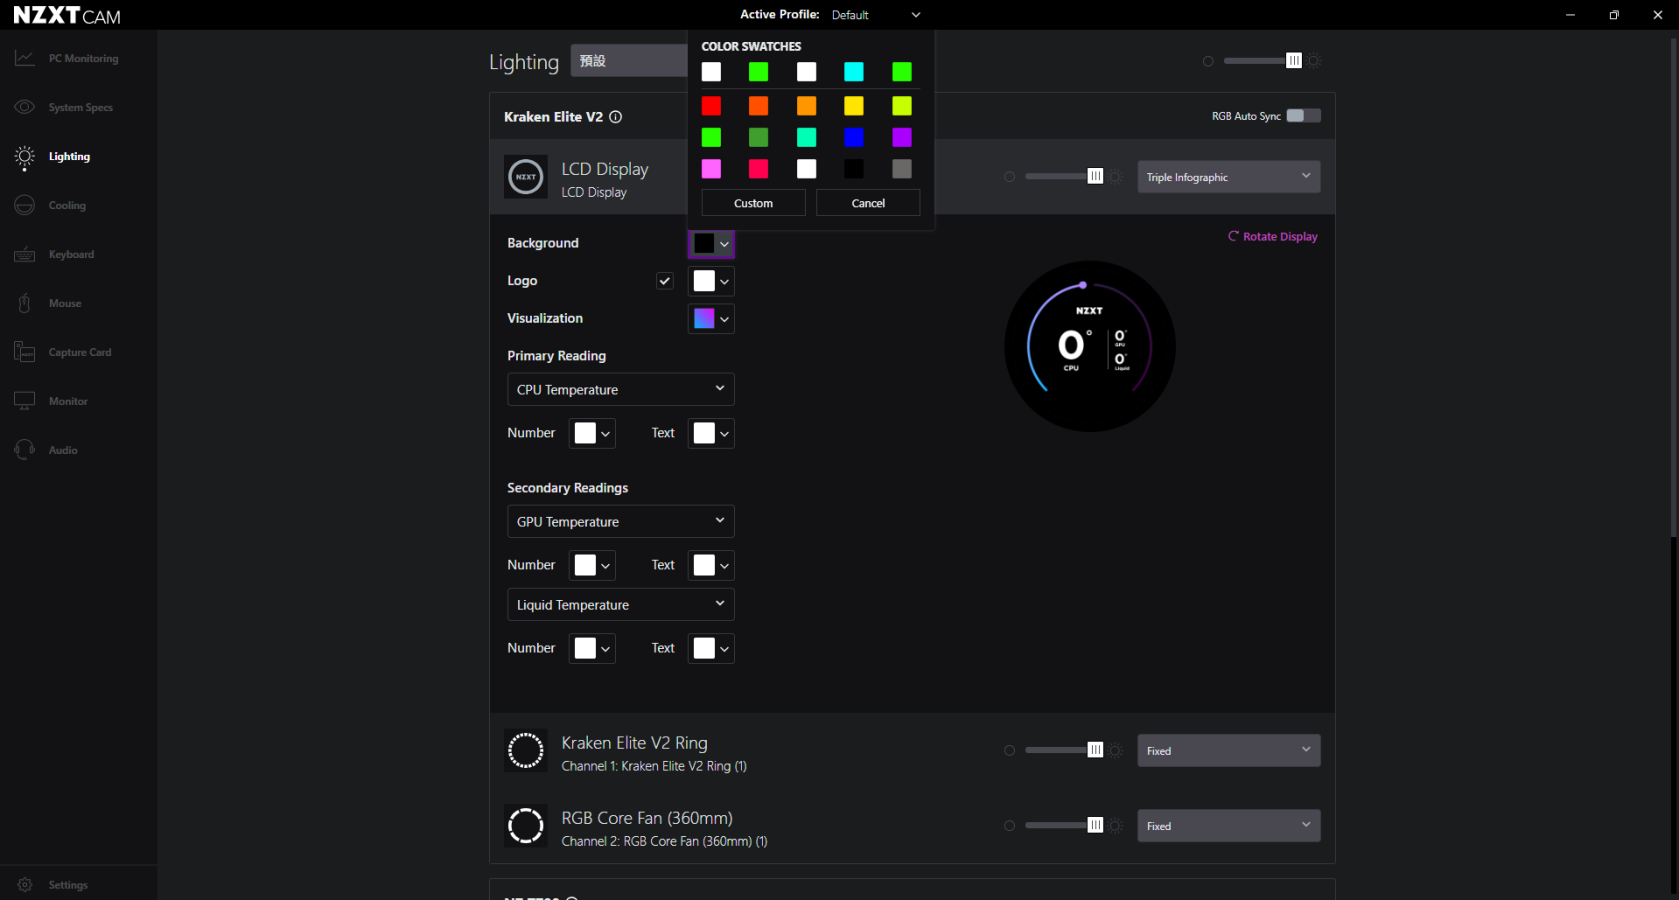Image resolution: width=1679 pixels, height=900 pixels.
Task: Open the Mouse section icon
Action: coord(25,303)
